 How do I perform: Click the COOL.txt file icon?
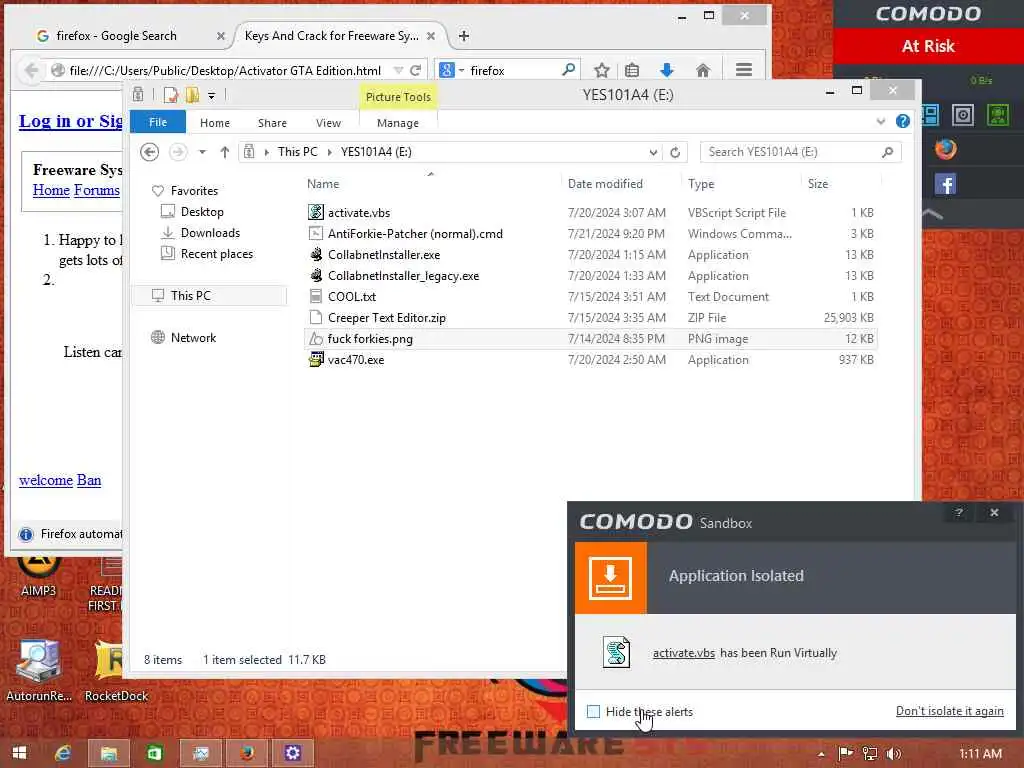(315, 296)
